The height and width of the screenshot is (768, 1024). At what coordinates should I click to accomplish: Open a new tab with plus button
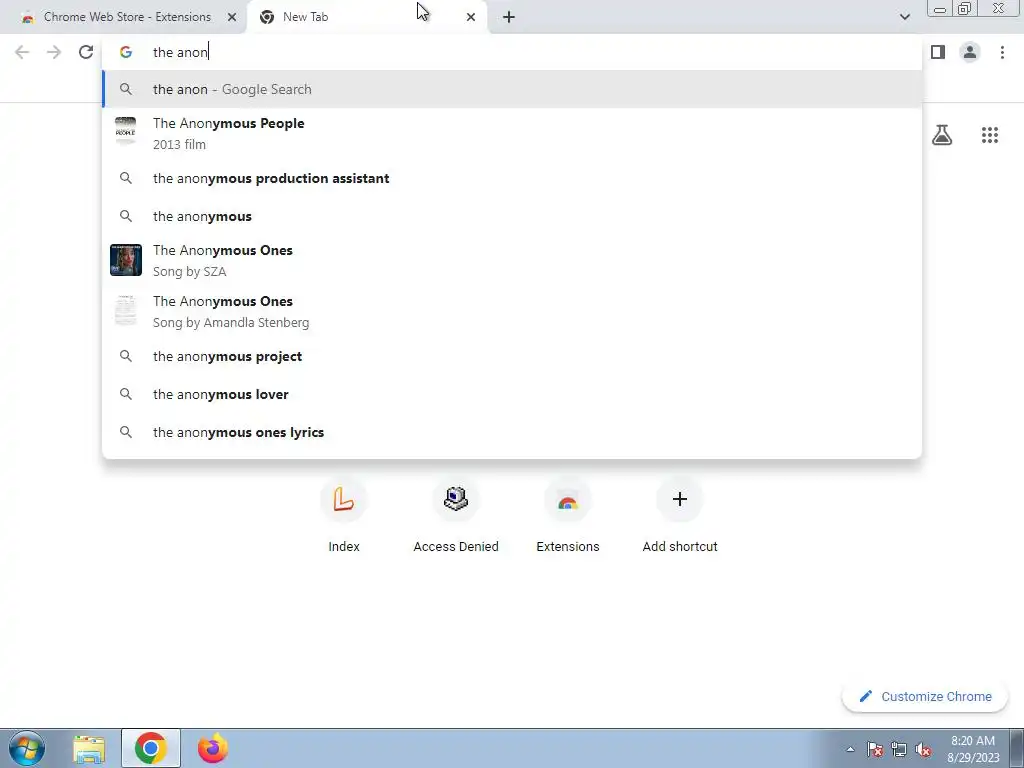[x=509, y=17]
